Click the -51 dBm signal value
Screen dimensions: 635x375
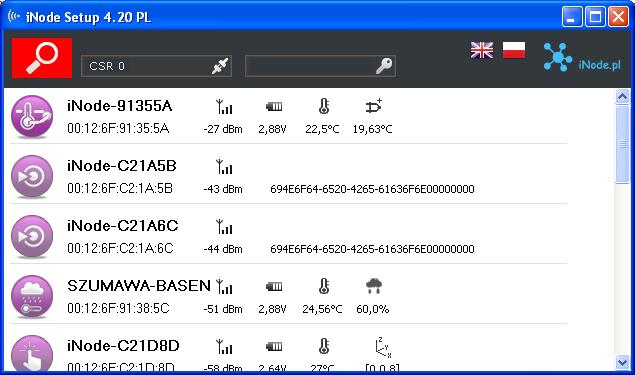coord(223,309)
